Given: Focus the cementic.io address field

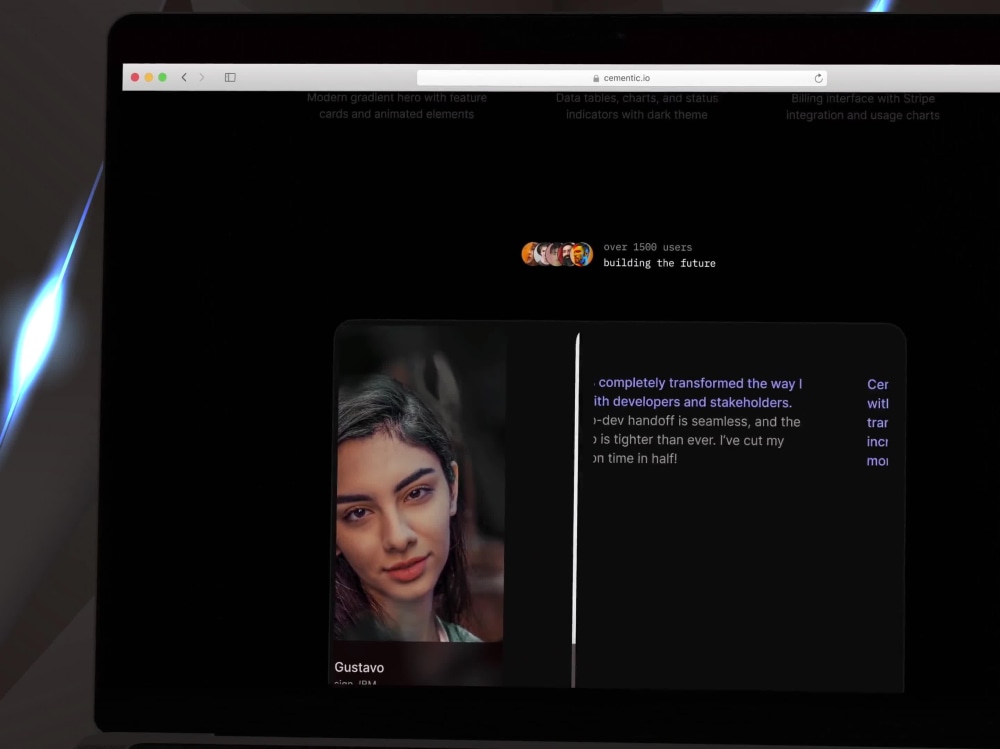Looking at the screenshot, I should coord(622,78).
